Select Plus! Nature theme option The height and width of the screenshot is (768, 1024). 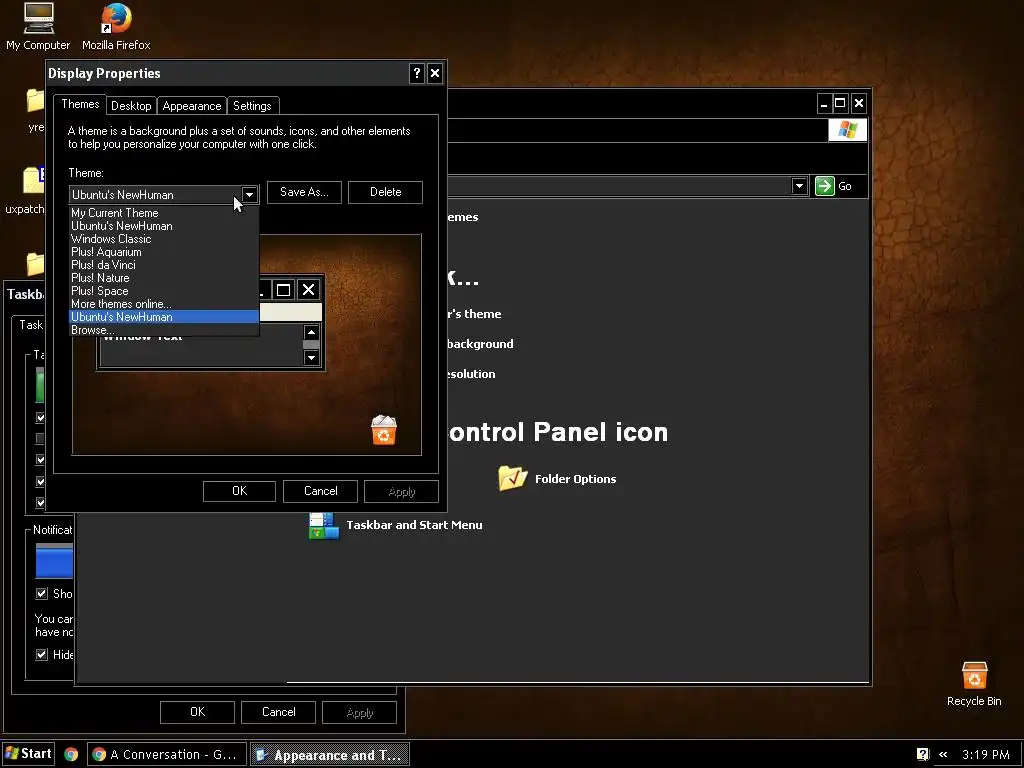point(164,278)
